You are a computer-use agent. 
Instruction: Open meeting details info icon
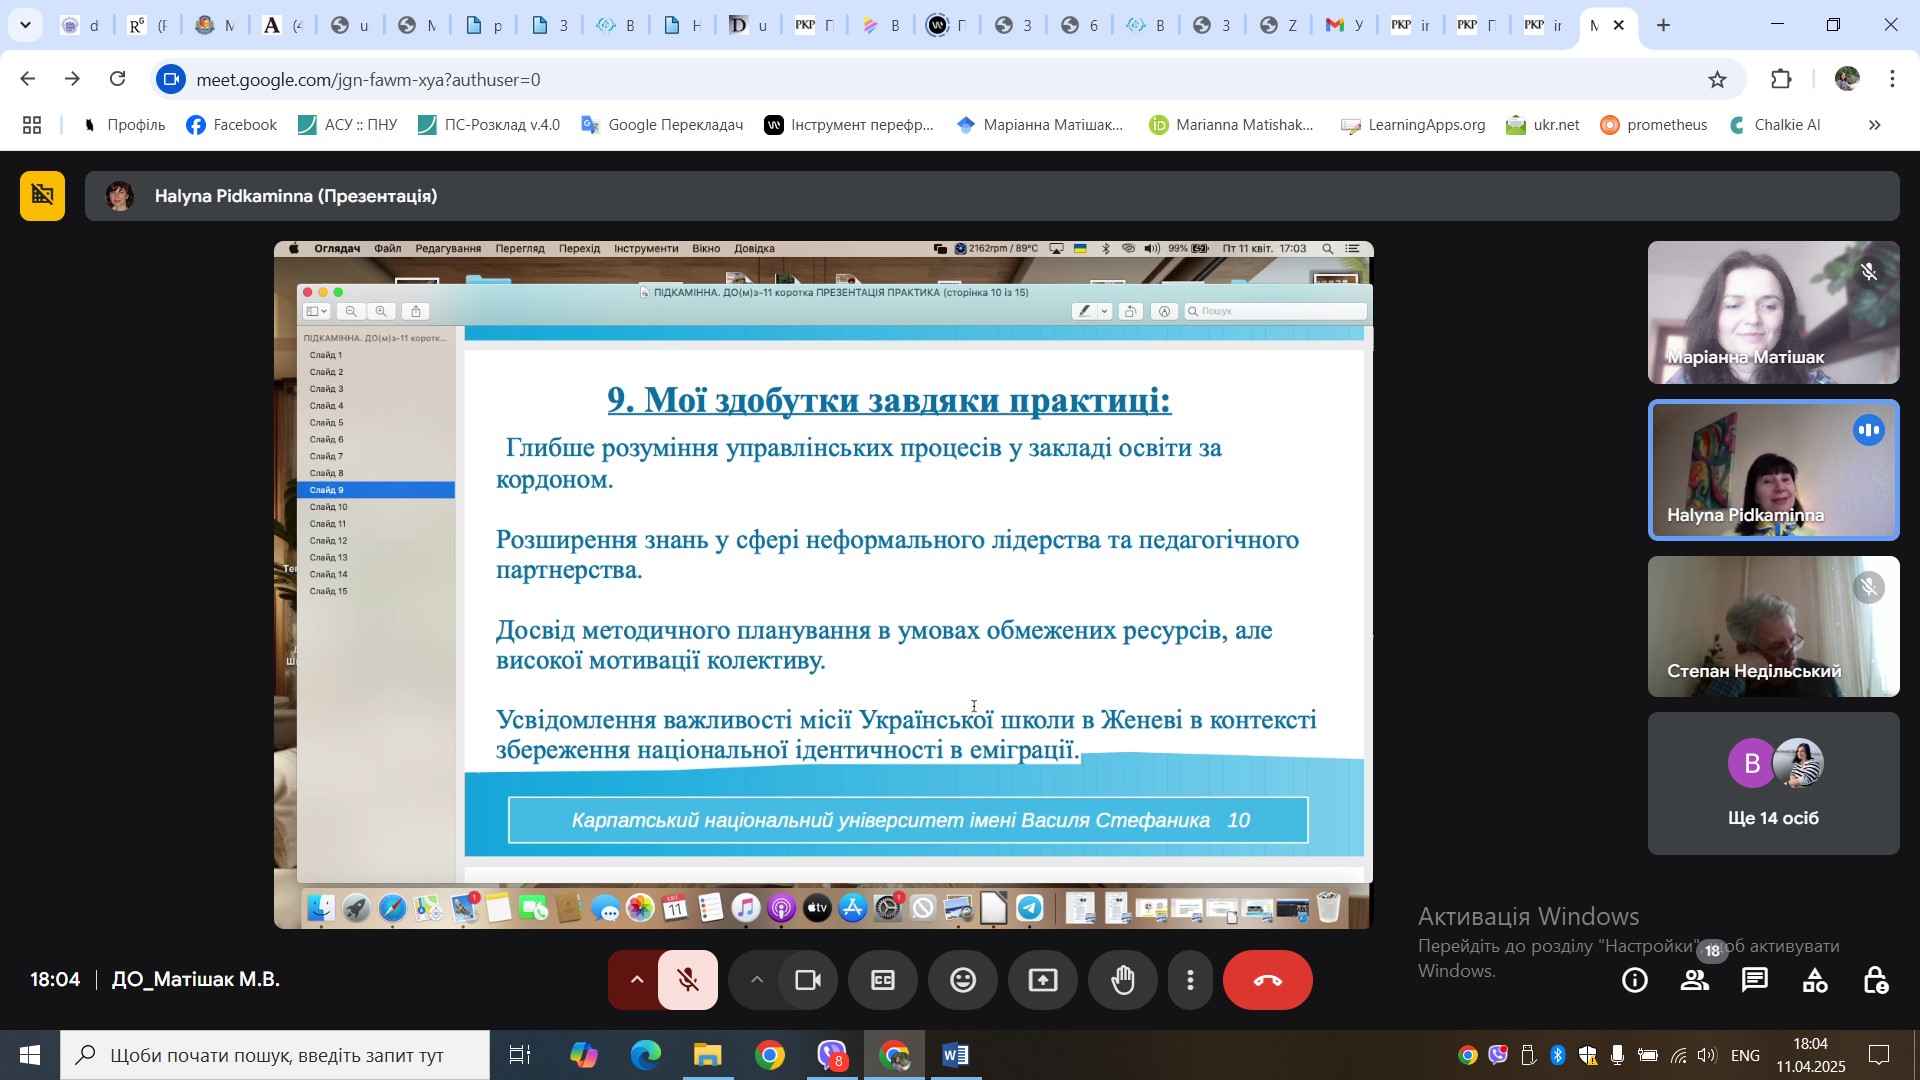1635,980
